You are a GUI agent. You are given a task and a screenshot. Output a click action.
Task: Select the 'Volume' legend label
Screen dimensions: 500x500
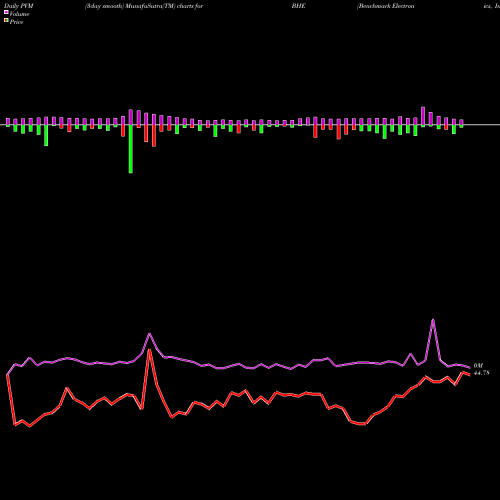point(19,14)
